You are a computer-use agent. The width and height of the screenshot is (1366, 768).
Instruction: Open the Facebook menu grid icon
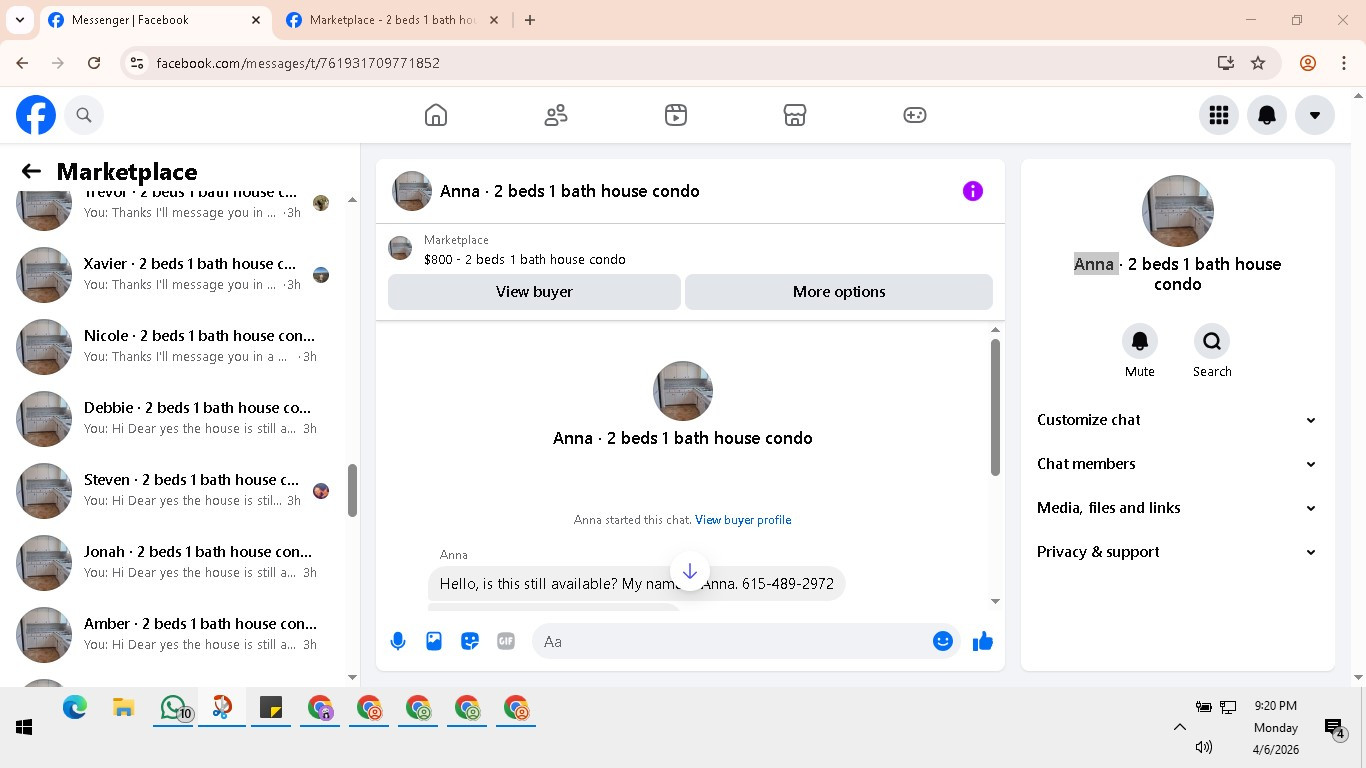[1219, 115]
